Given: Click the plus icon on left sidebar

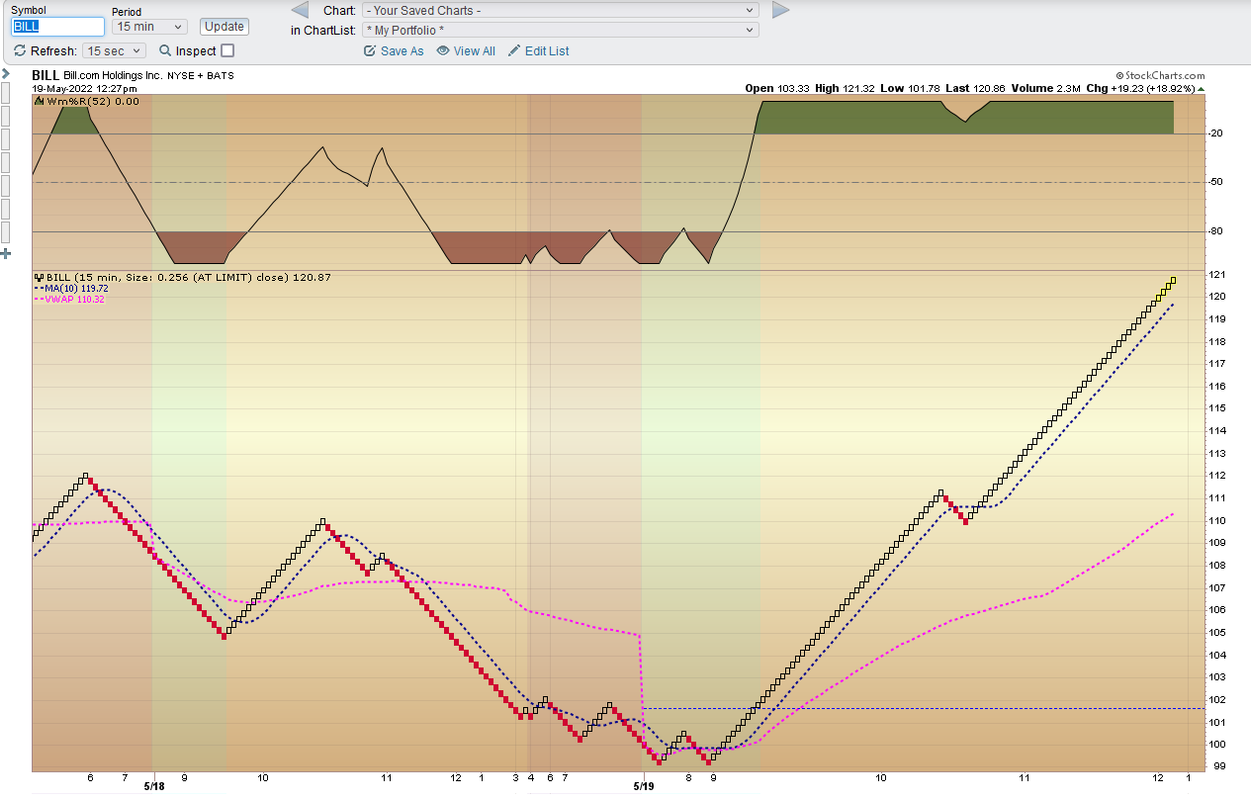Looking at the screenshot, I should point(5,253).
